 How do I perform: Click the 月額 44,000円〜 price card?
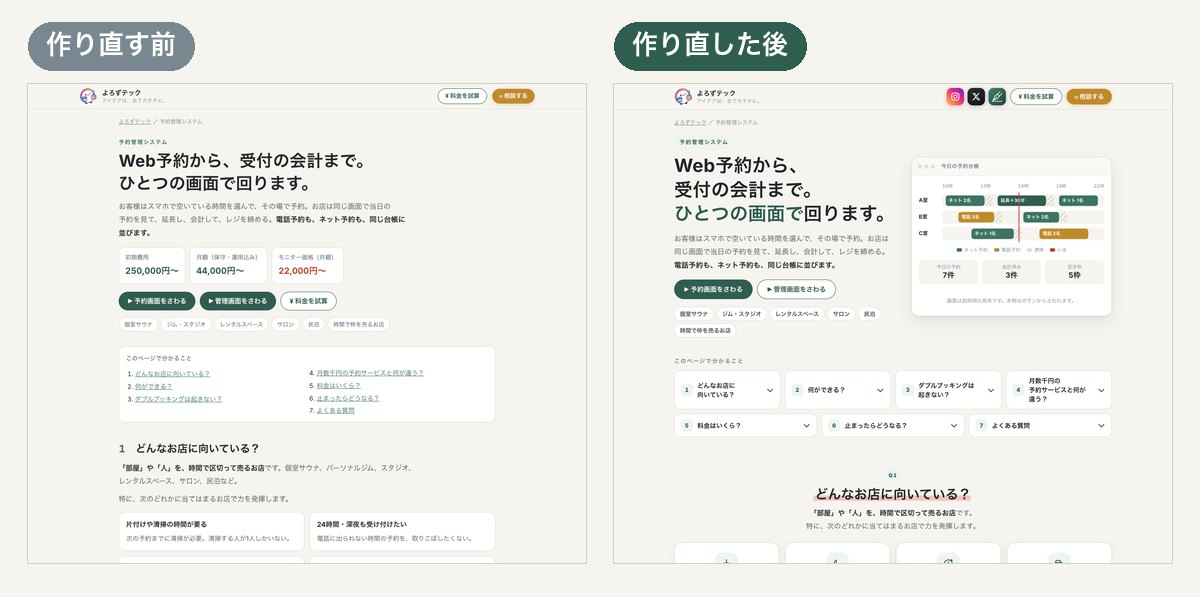229,266
